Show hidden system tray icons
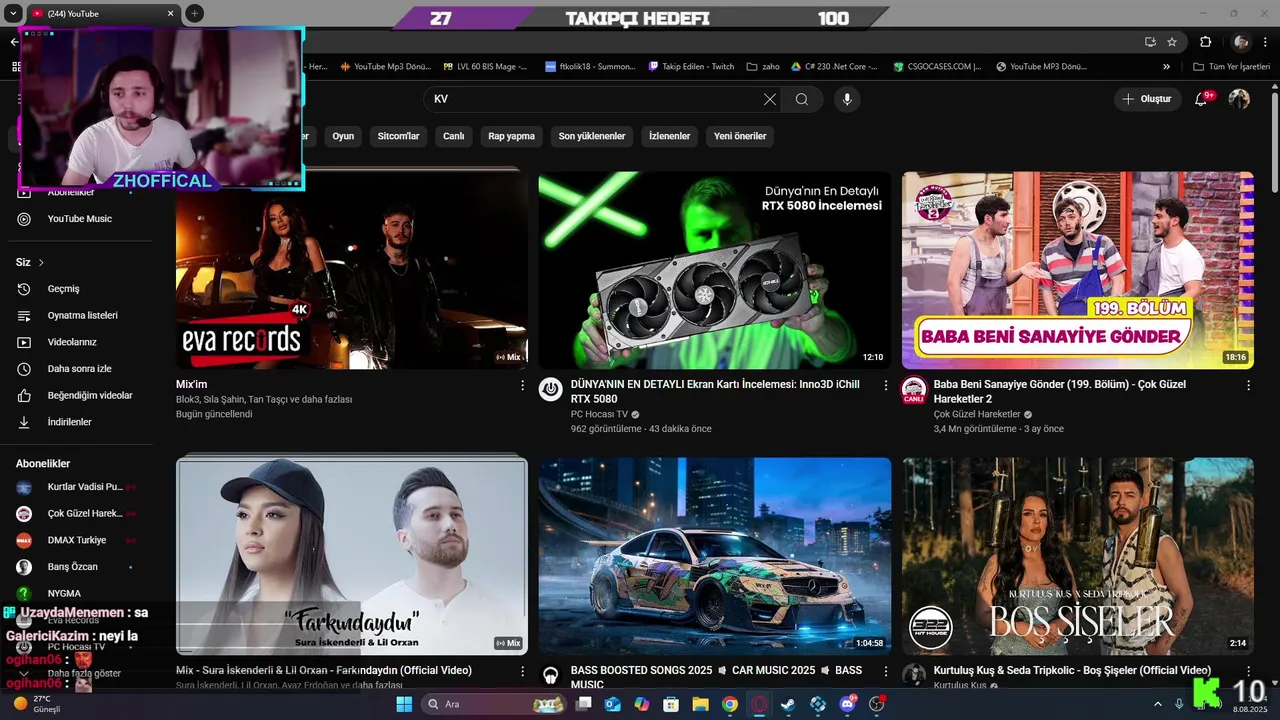Screen dimensions: 1280x720 click(x=1158, y=704)
